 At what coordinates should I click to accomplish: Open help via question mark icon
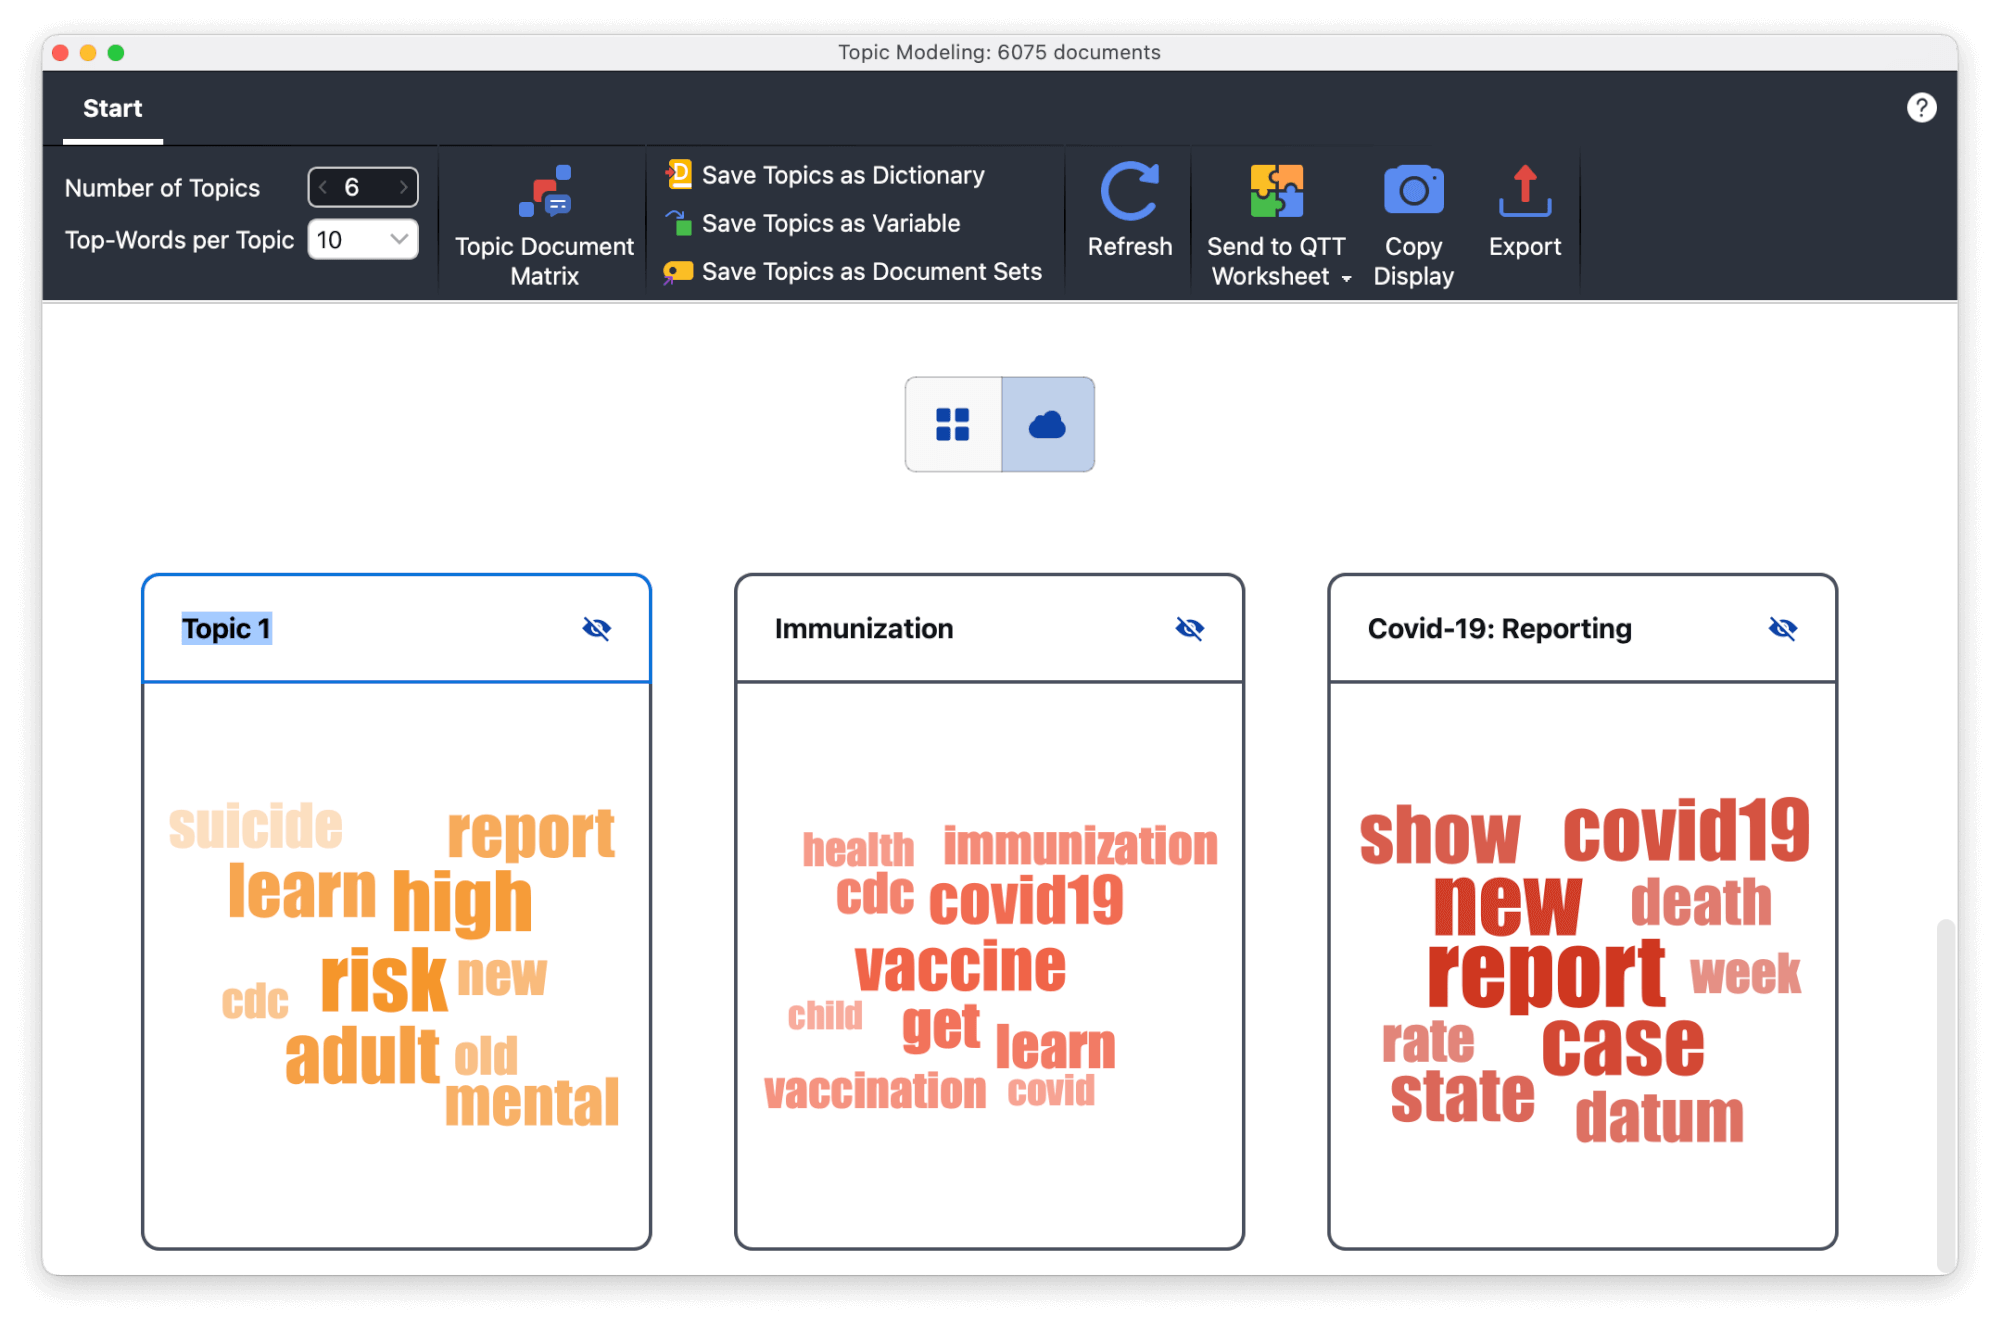click(1920, 108)
